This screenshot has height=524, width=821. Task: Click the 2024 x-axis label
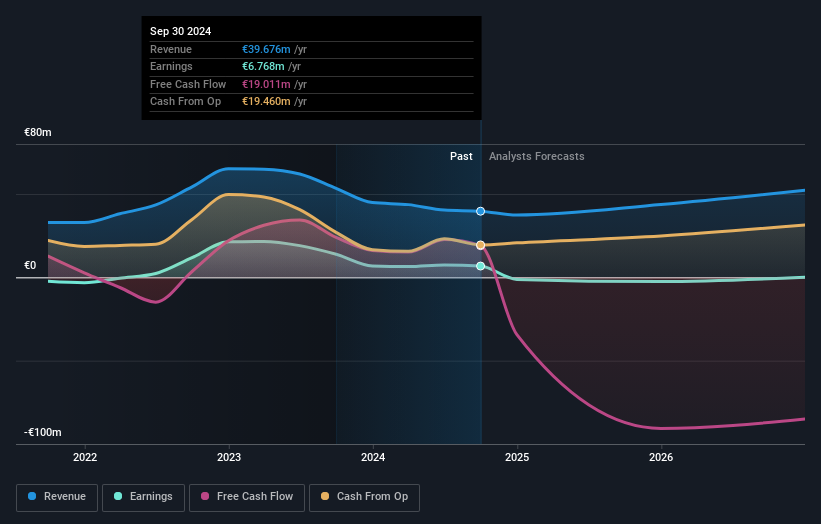[373, 458]
